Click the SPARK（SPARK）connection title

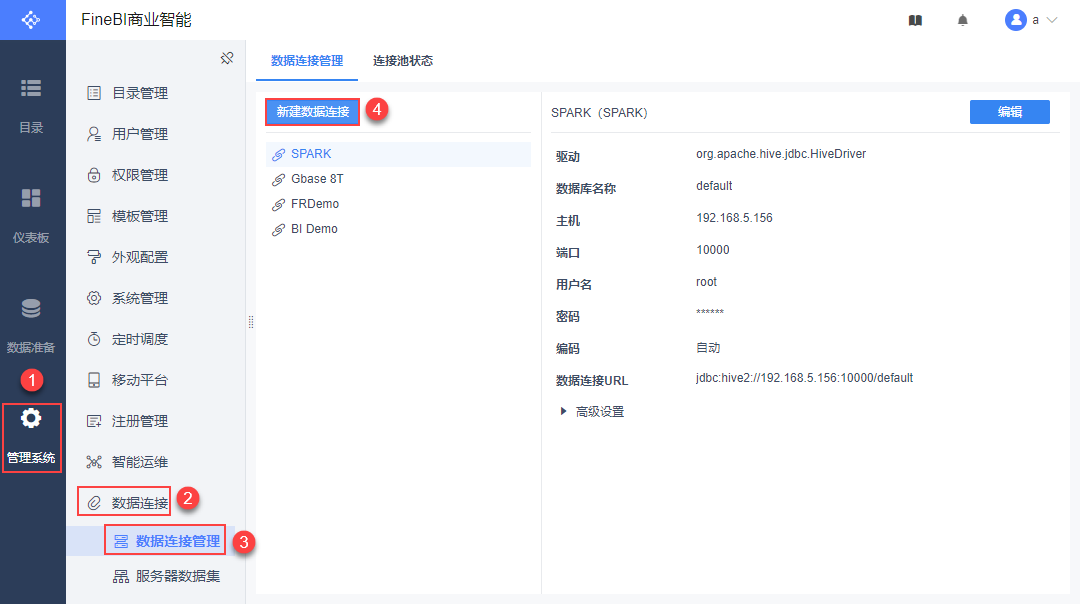[x=599, y=113]
